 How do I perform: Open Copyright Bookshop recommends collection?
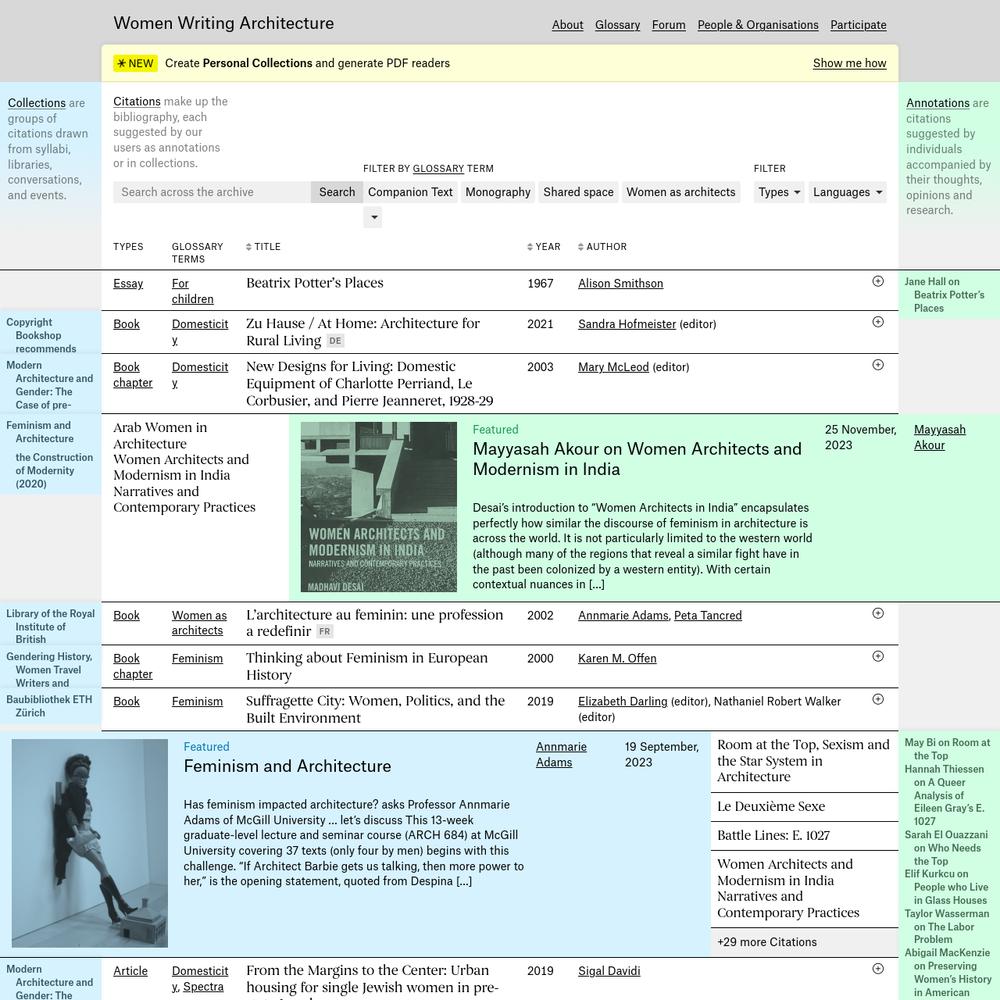41,335
